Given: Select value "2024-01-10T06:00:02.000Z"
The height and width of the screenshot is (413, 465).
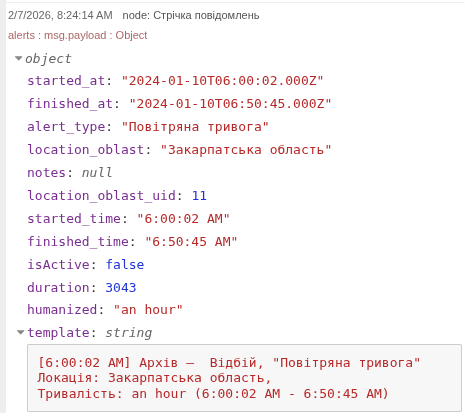Looking at the screenshot, I should [223, 81].
